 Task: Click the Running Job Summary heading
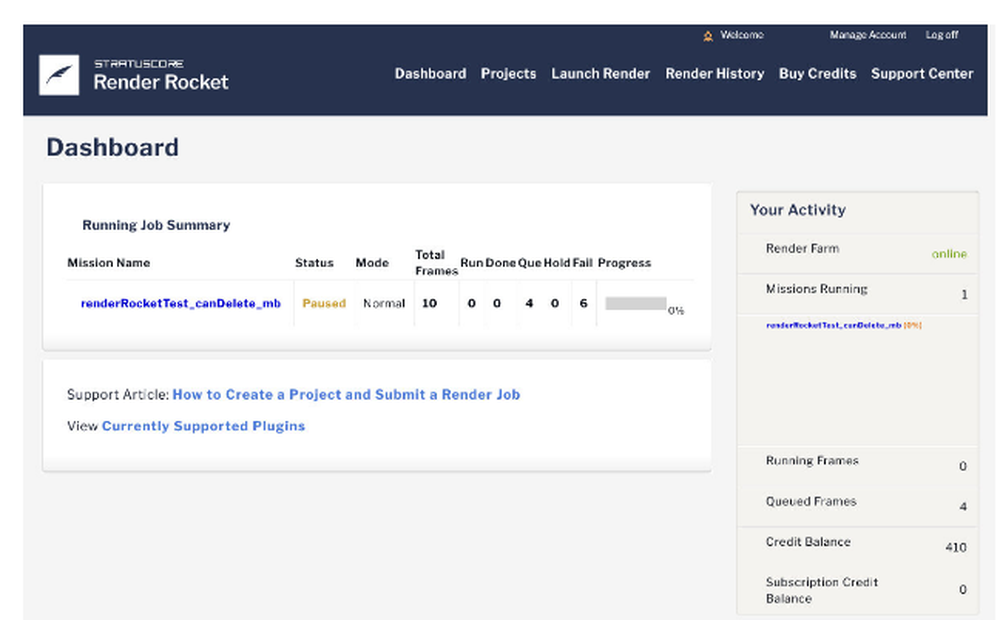pos(156,225)
